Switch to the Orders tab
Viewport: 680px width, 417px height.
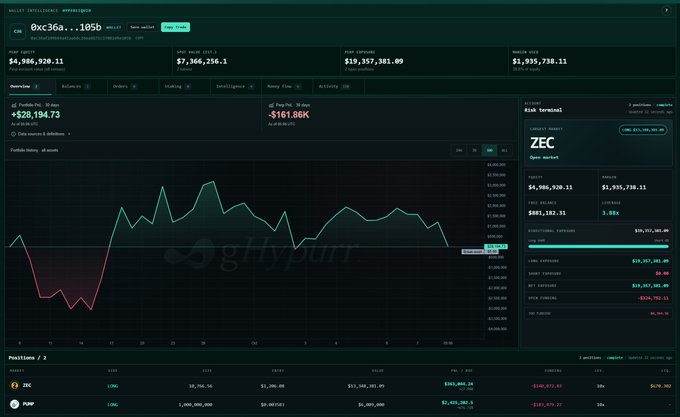[x=133, y=87]
